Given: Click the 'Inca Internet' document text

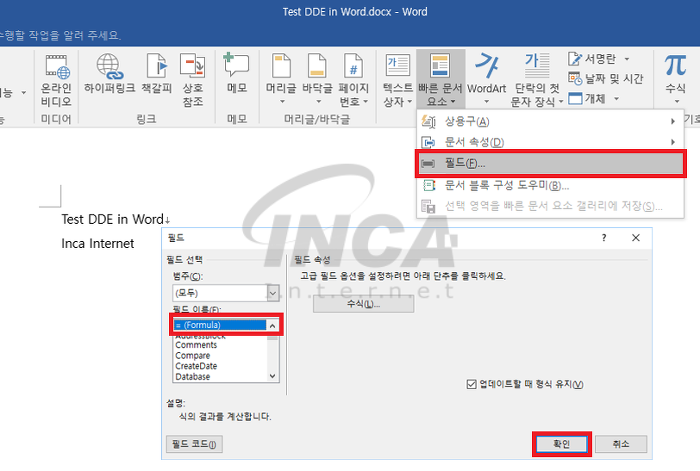Looking at the screenshot, I should (97, 243).
